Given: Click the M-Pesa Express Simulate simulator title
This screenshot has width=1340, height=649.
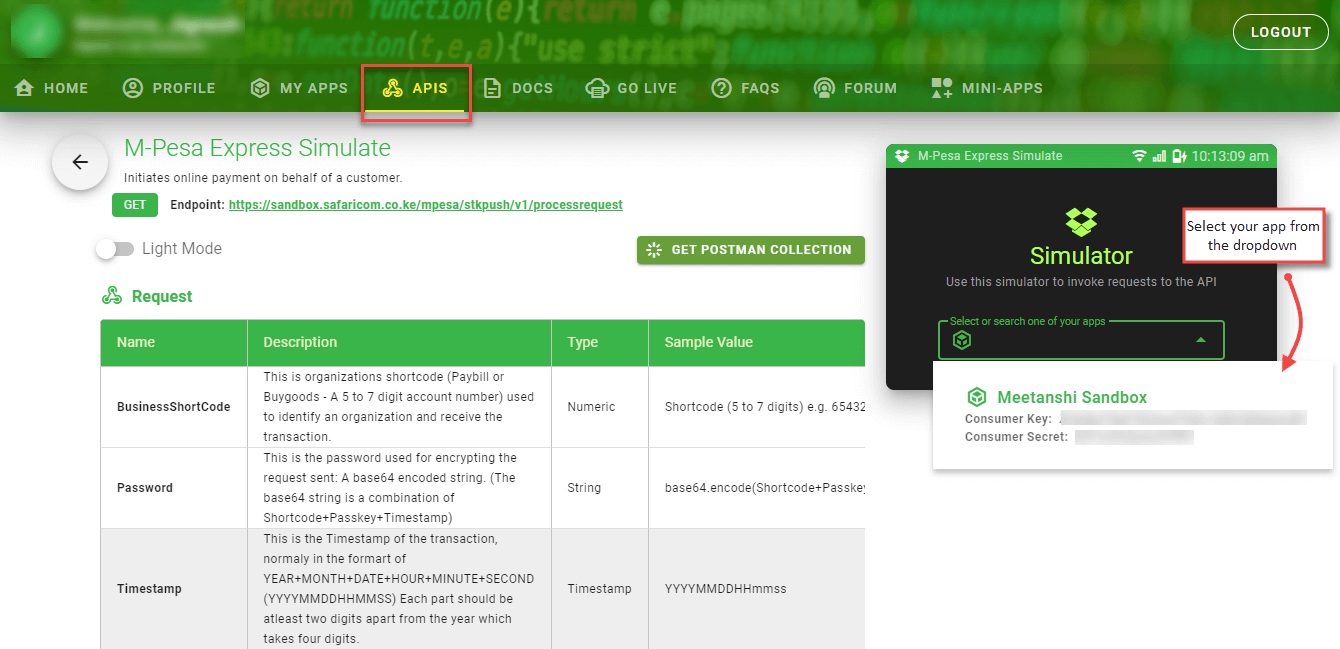Looking at the screenshot, I should (x=990, y=156).
